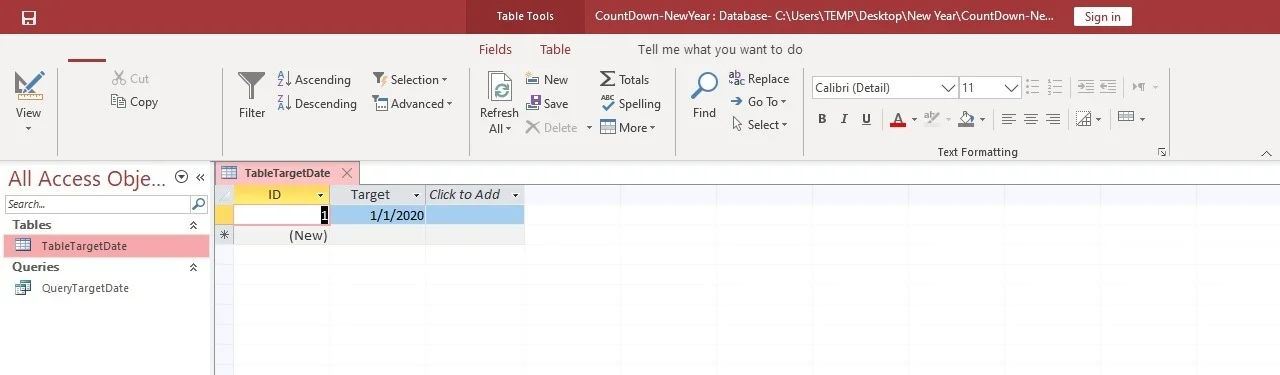
Task: Sort the column Descending
Action: pos(316,103)
